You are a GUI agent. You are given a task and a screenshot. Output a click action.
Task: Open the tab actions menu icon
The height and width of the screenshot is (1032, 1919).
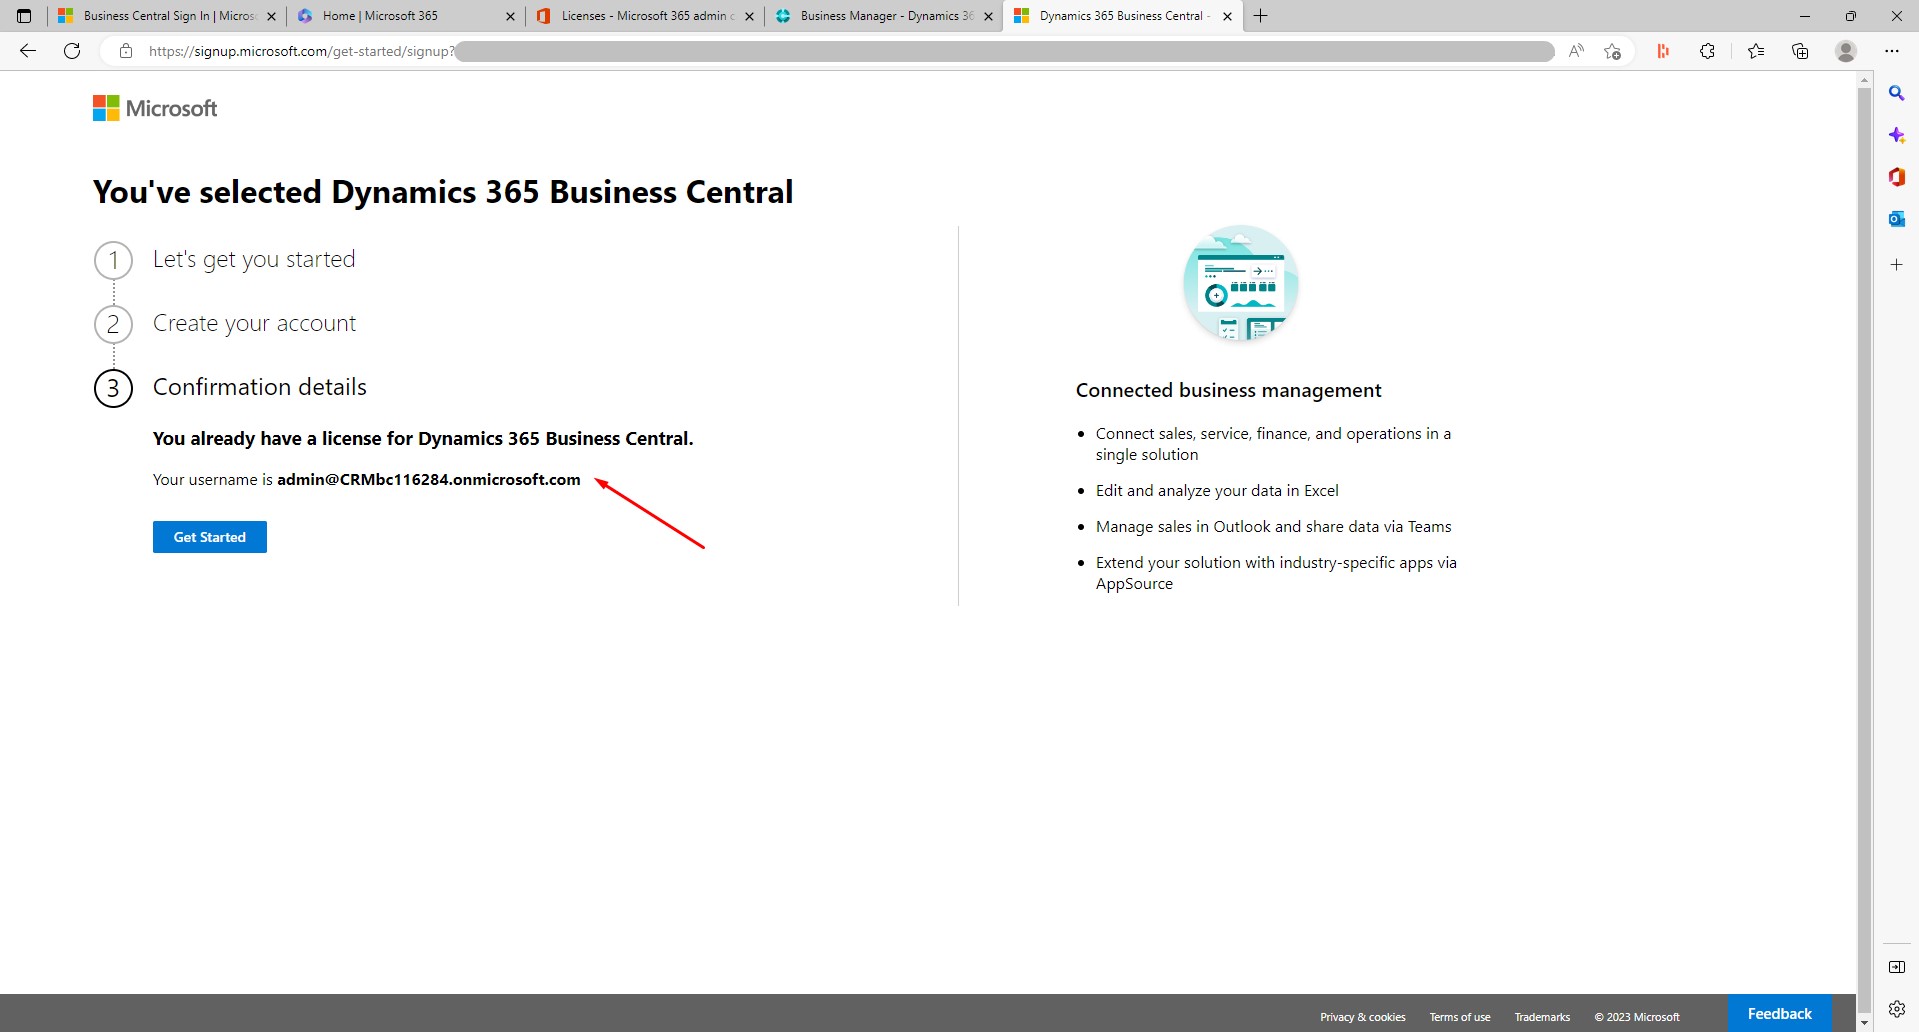tap(24, 16)
